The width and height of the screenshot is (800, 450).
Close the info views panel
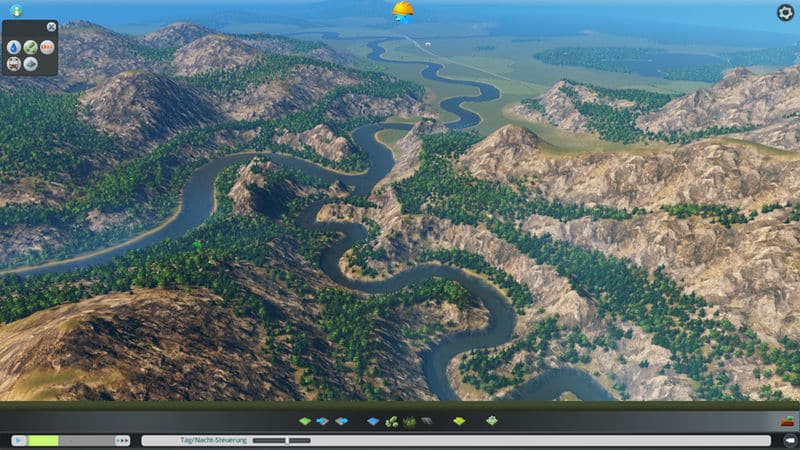click(52, 27)
